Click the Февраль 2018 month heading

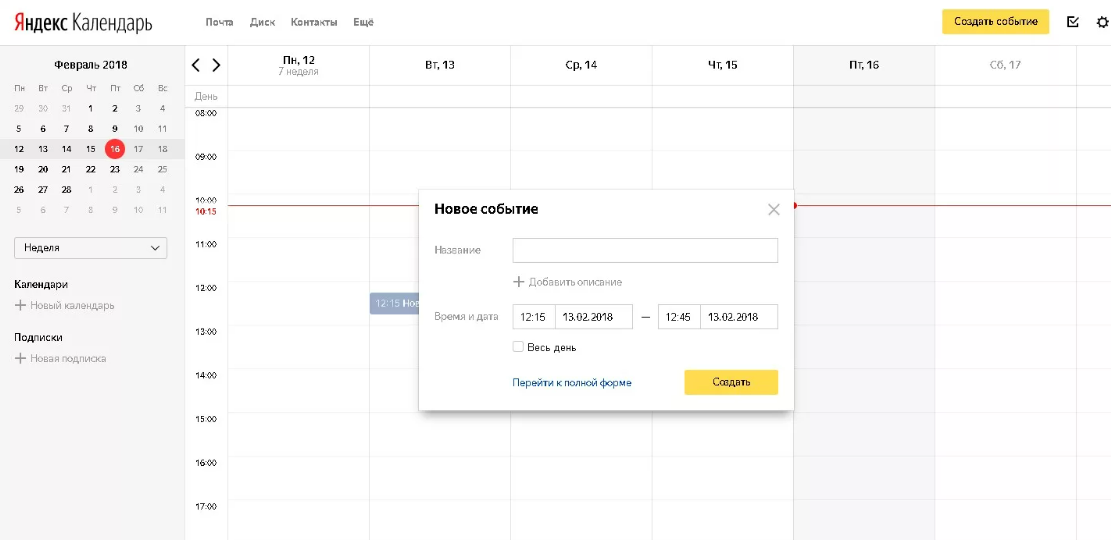point(91,64)
